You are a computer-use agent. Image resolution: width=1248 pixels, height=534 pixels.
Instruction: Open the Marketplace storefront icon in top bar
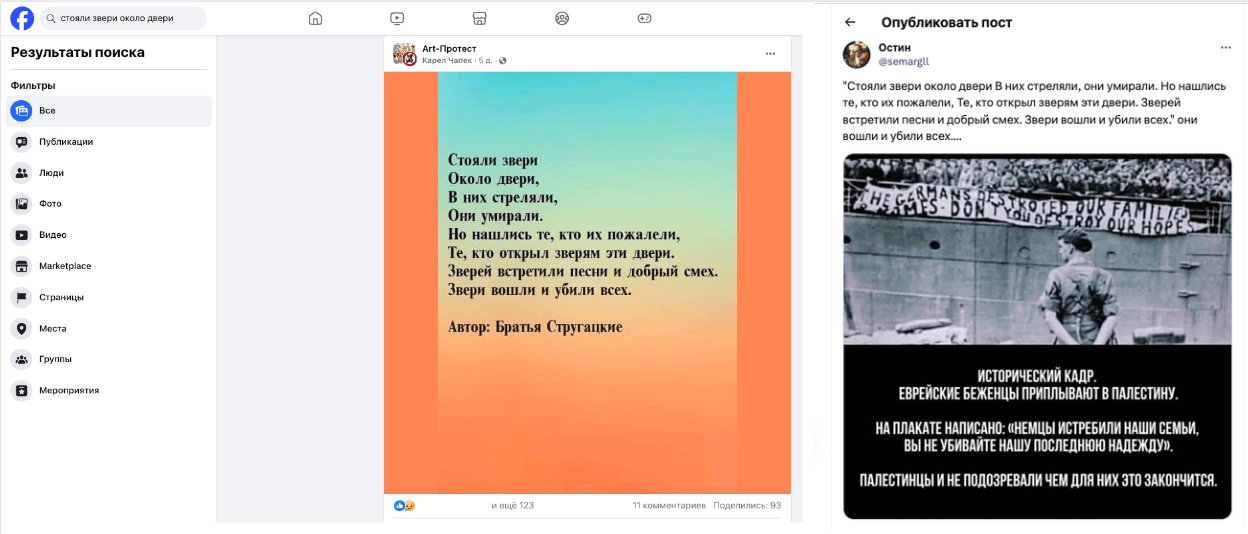479,18
